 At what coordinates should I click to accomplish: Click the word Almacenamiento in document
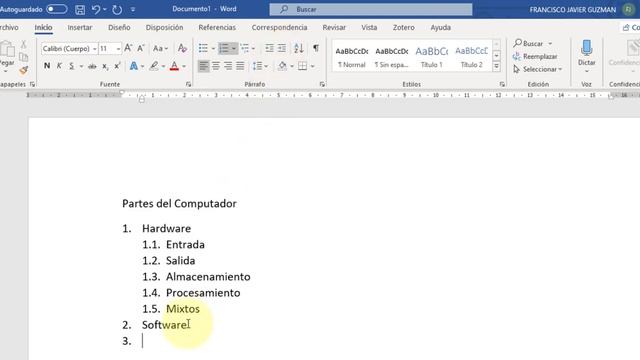point(208,277)
